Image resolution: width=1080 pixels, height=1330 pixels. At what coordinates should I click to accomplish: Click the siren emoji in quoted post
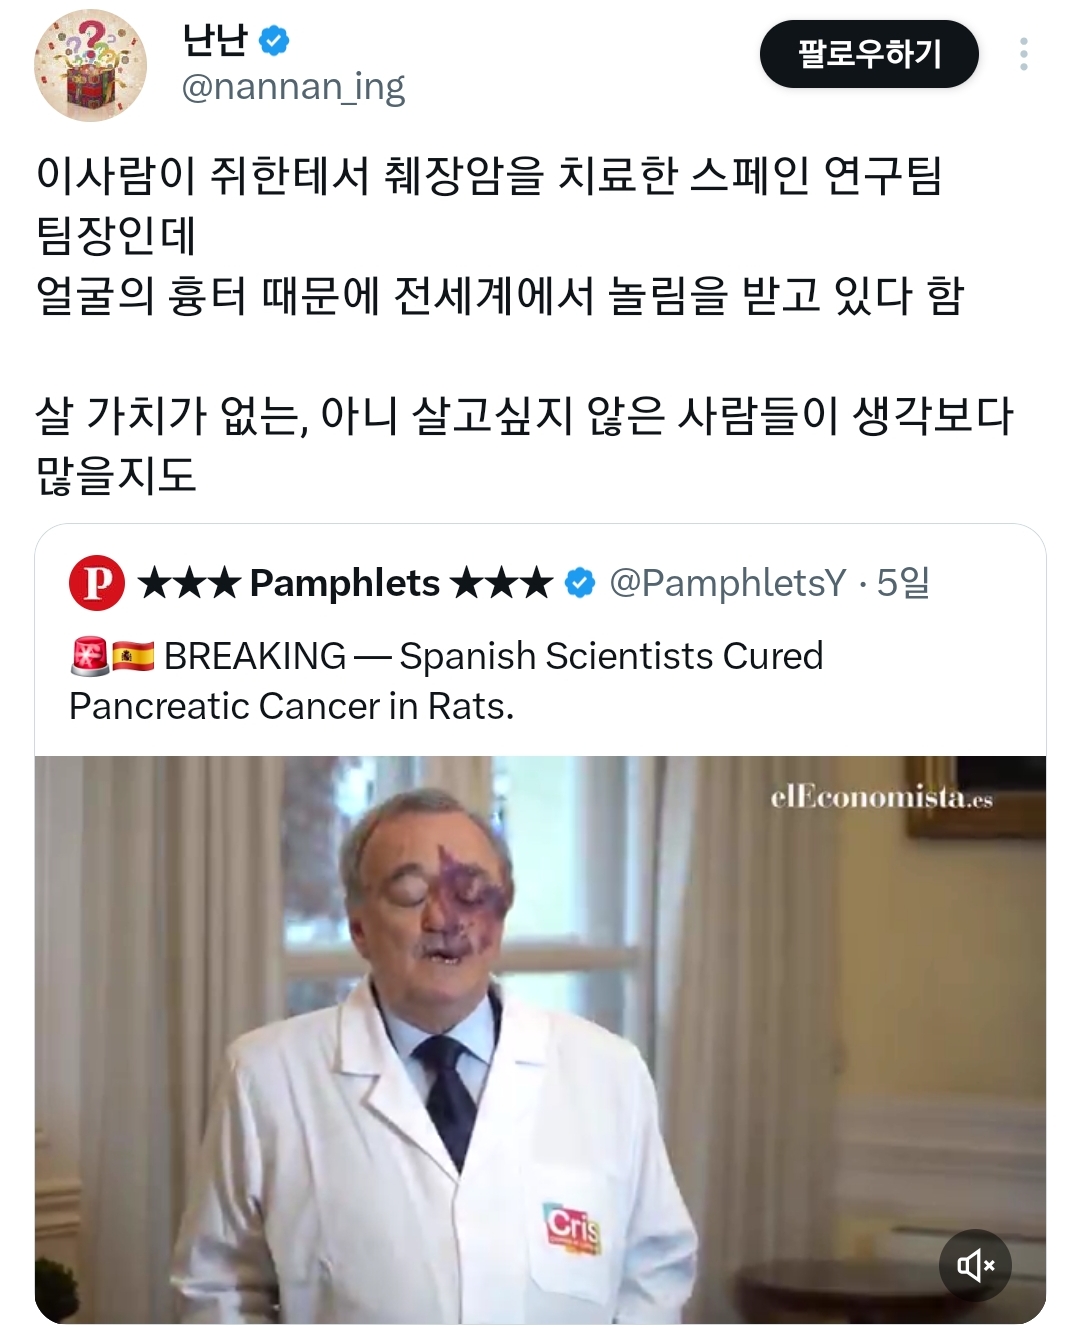click(x=89, y=656)
